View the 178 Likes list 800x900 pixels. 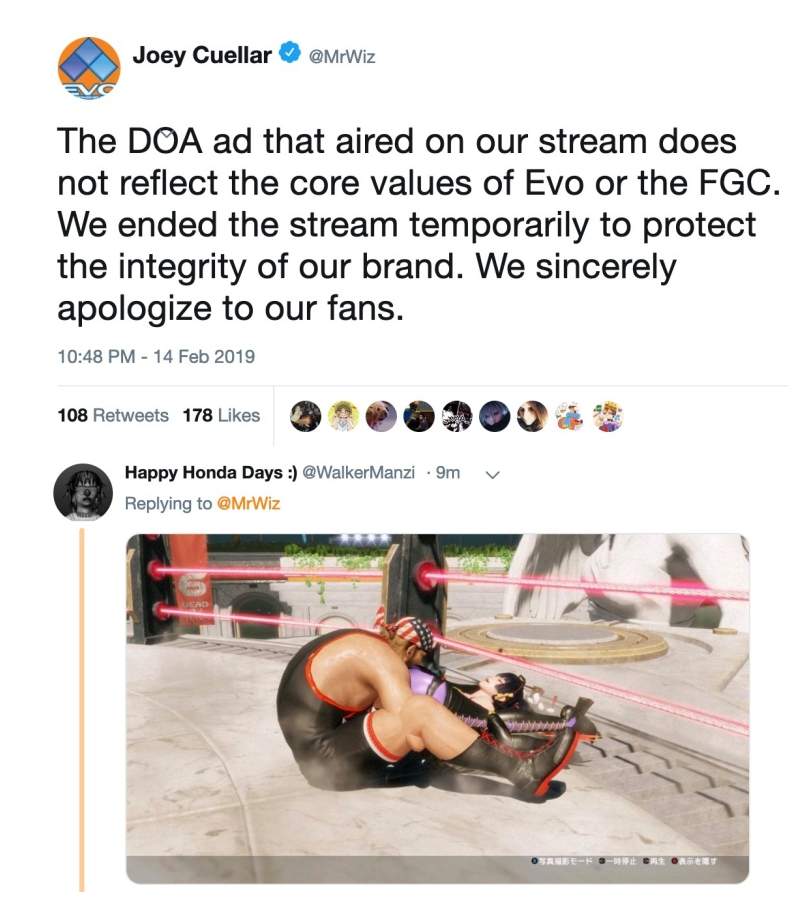click(222, 415)
